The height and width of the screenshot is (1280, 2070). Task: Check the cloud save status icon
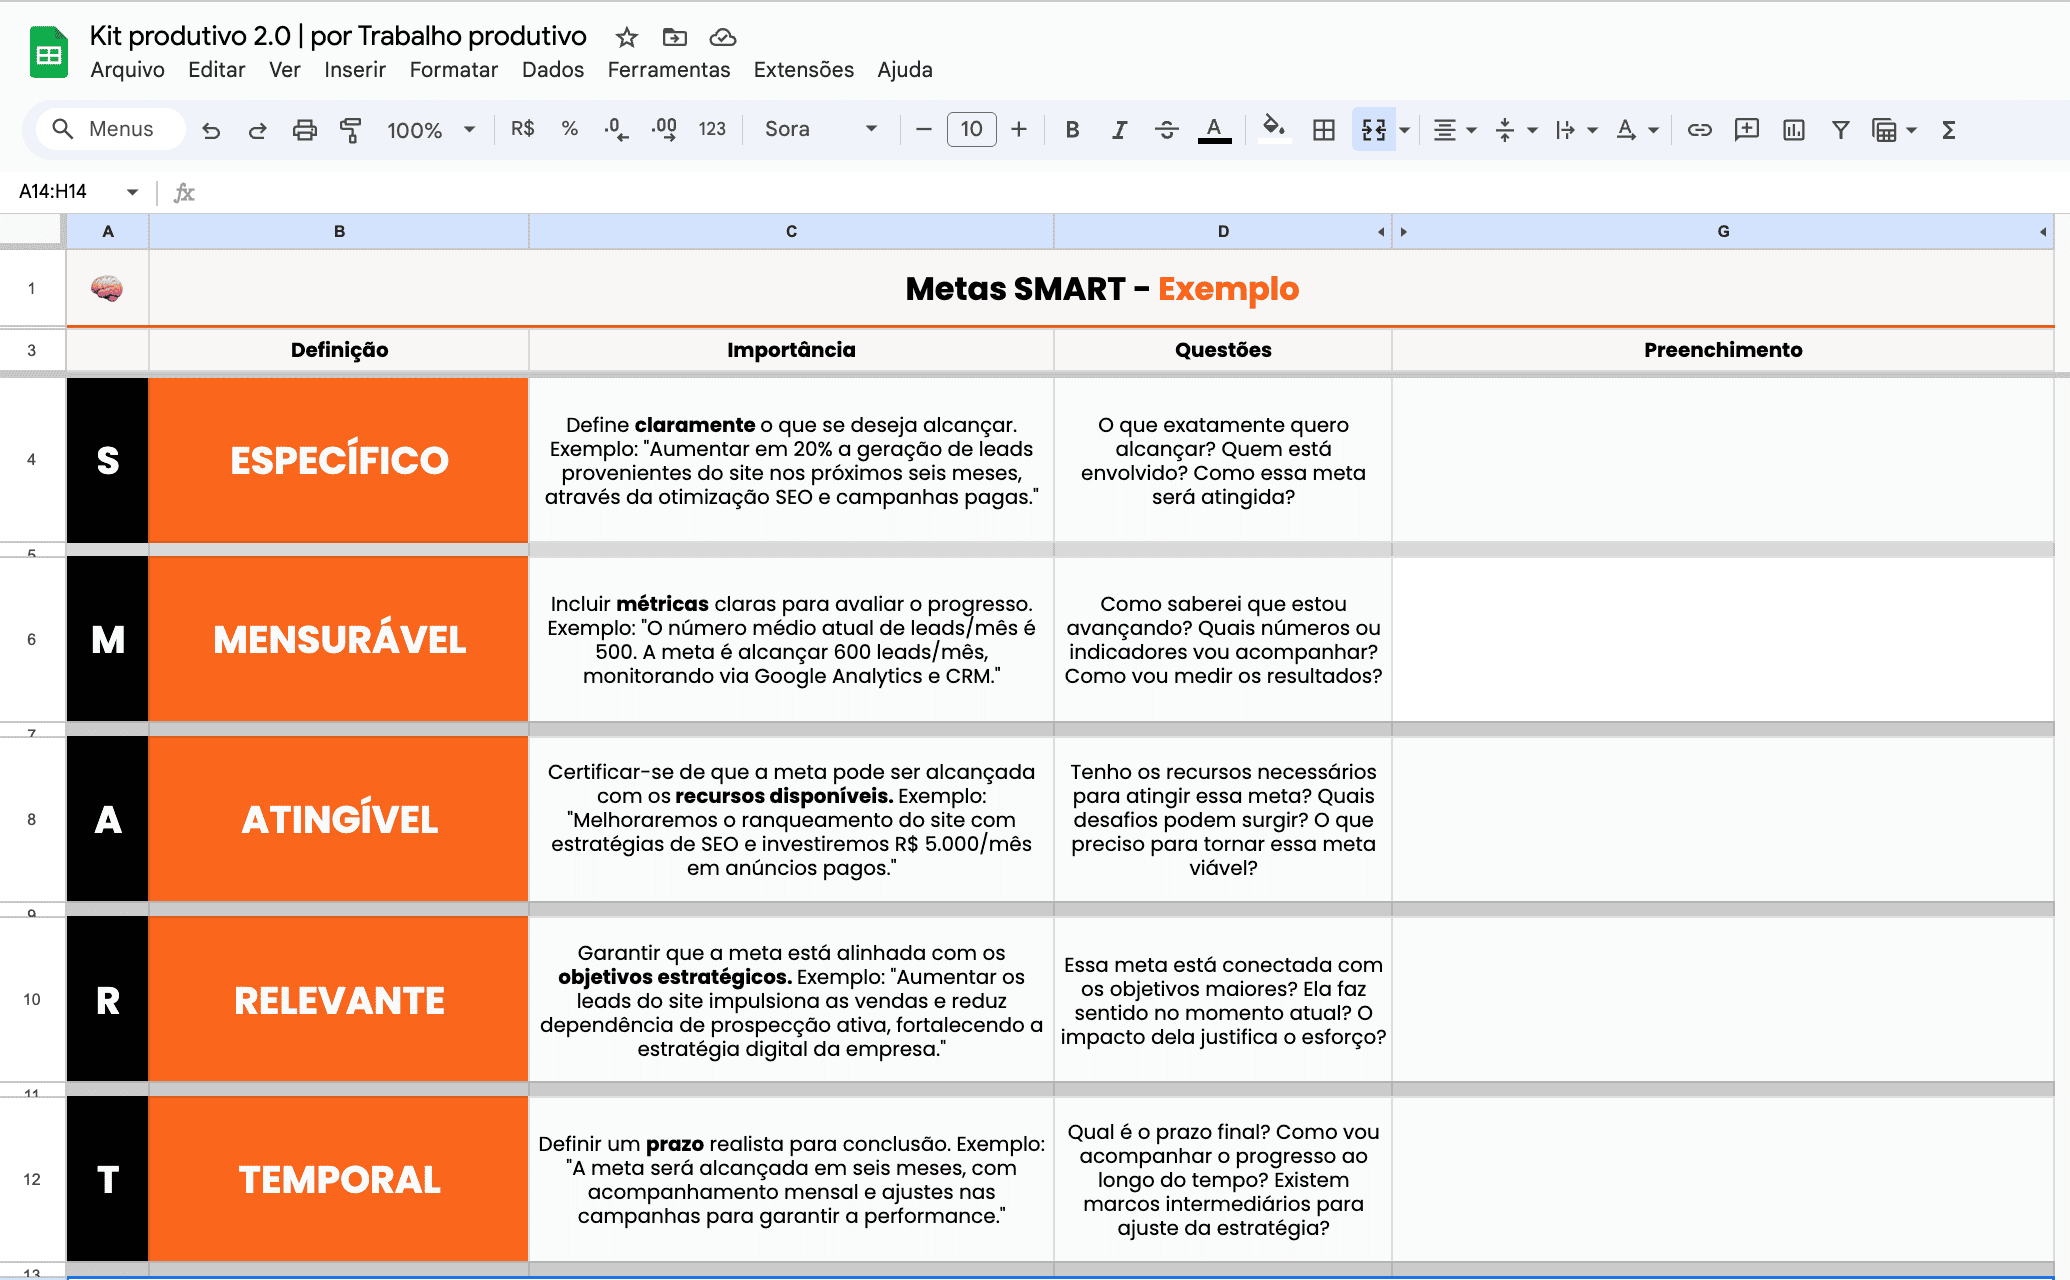[x=723, y=37]
